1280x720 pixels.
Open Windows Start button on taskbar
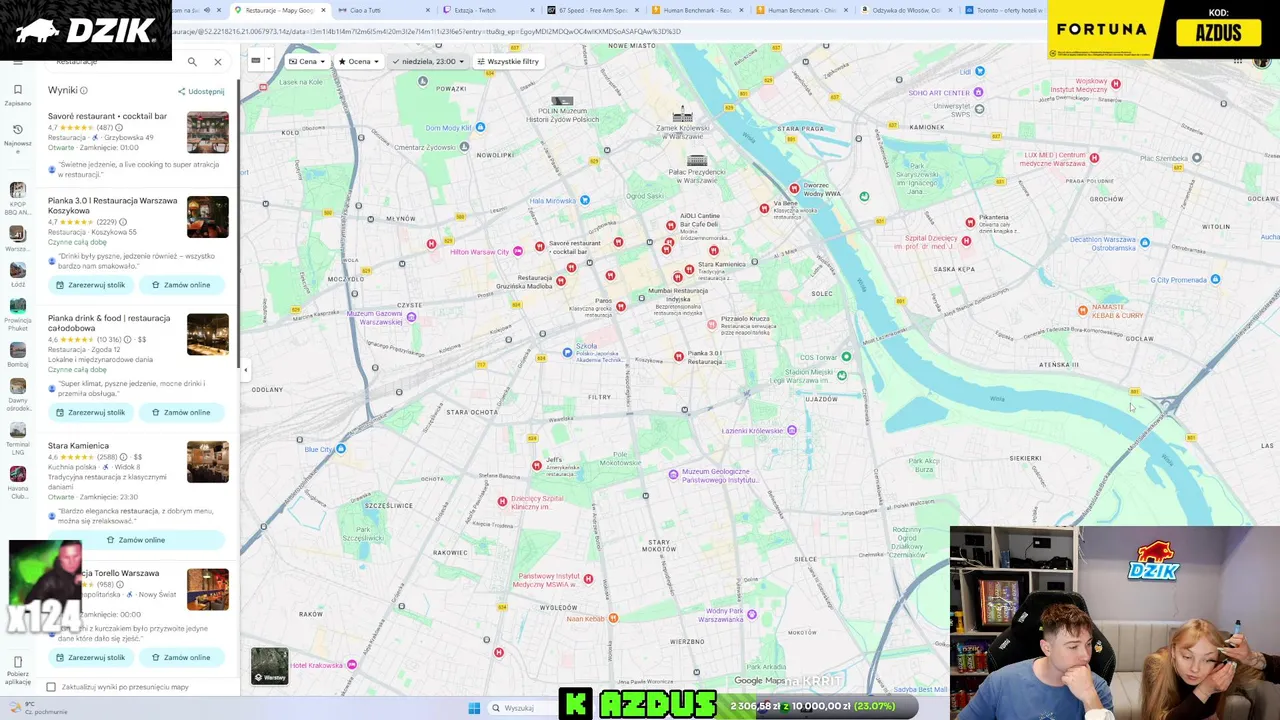[x=474, y=708]
